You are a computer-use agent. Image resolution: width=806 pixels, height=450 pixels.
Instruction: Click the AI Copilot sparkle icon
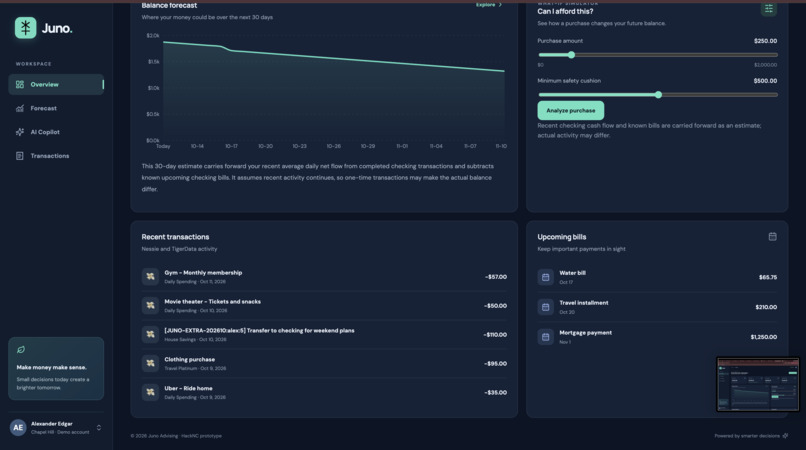20,132
